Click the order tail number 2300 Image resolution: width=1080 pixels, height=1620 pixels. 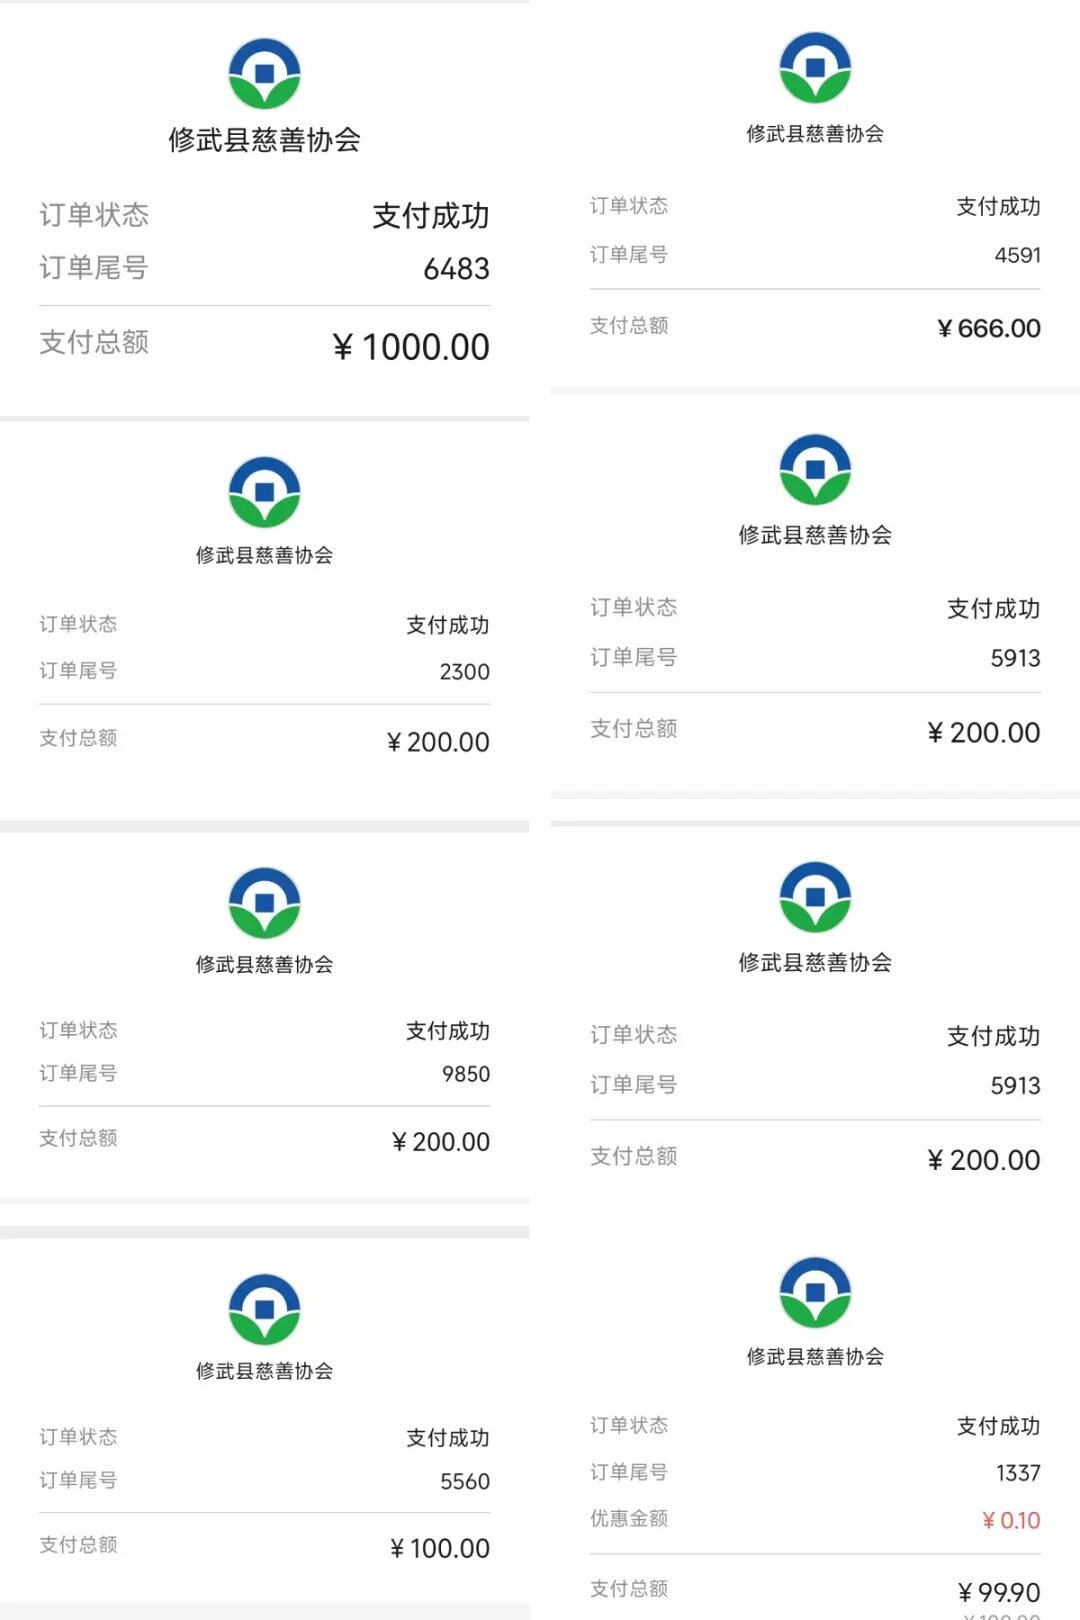(x=464, y=672)
